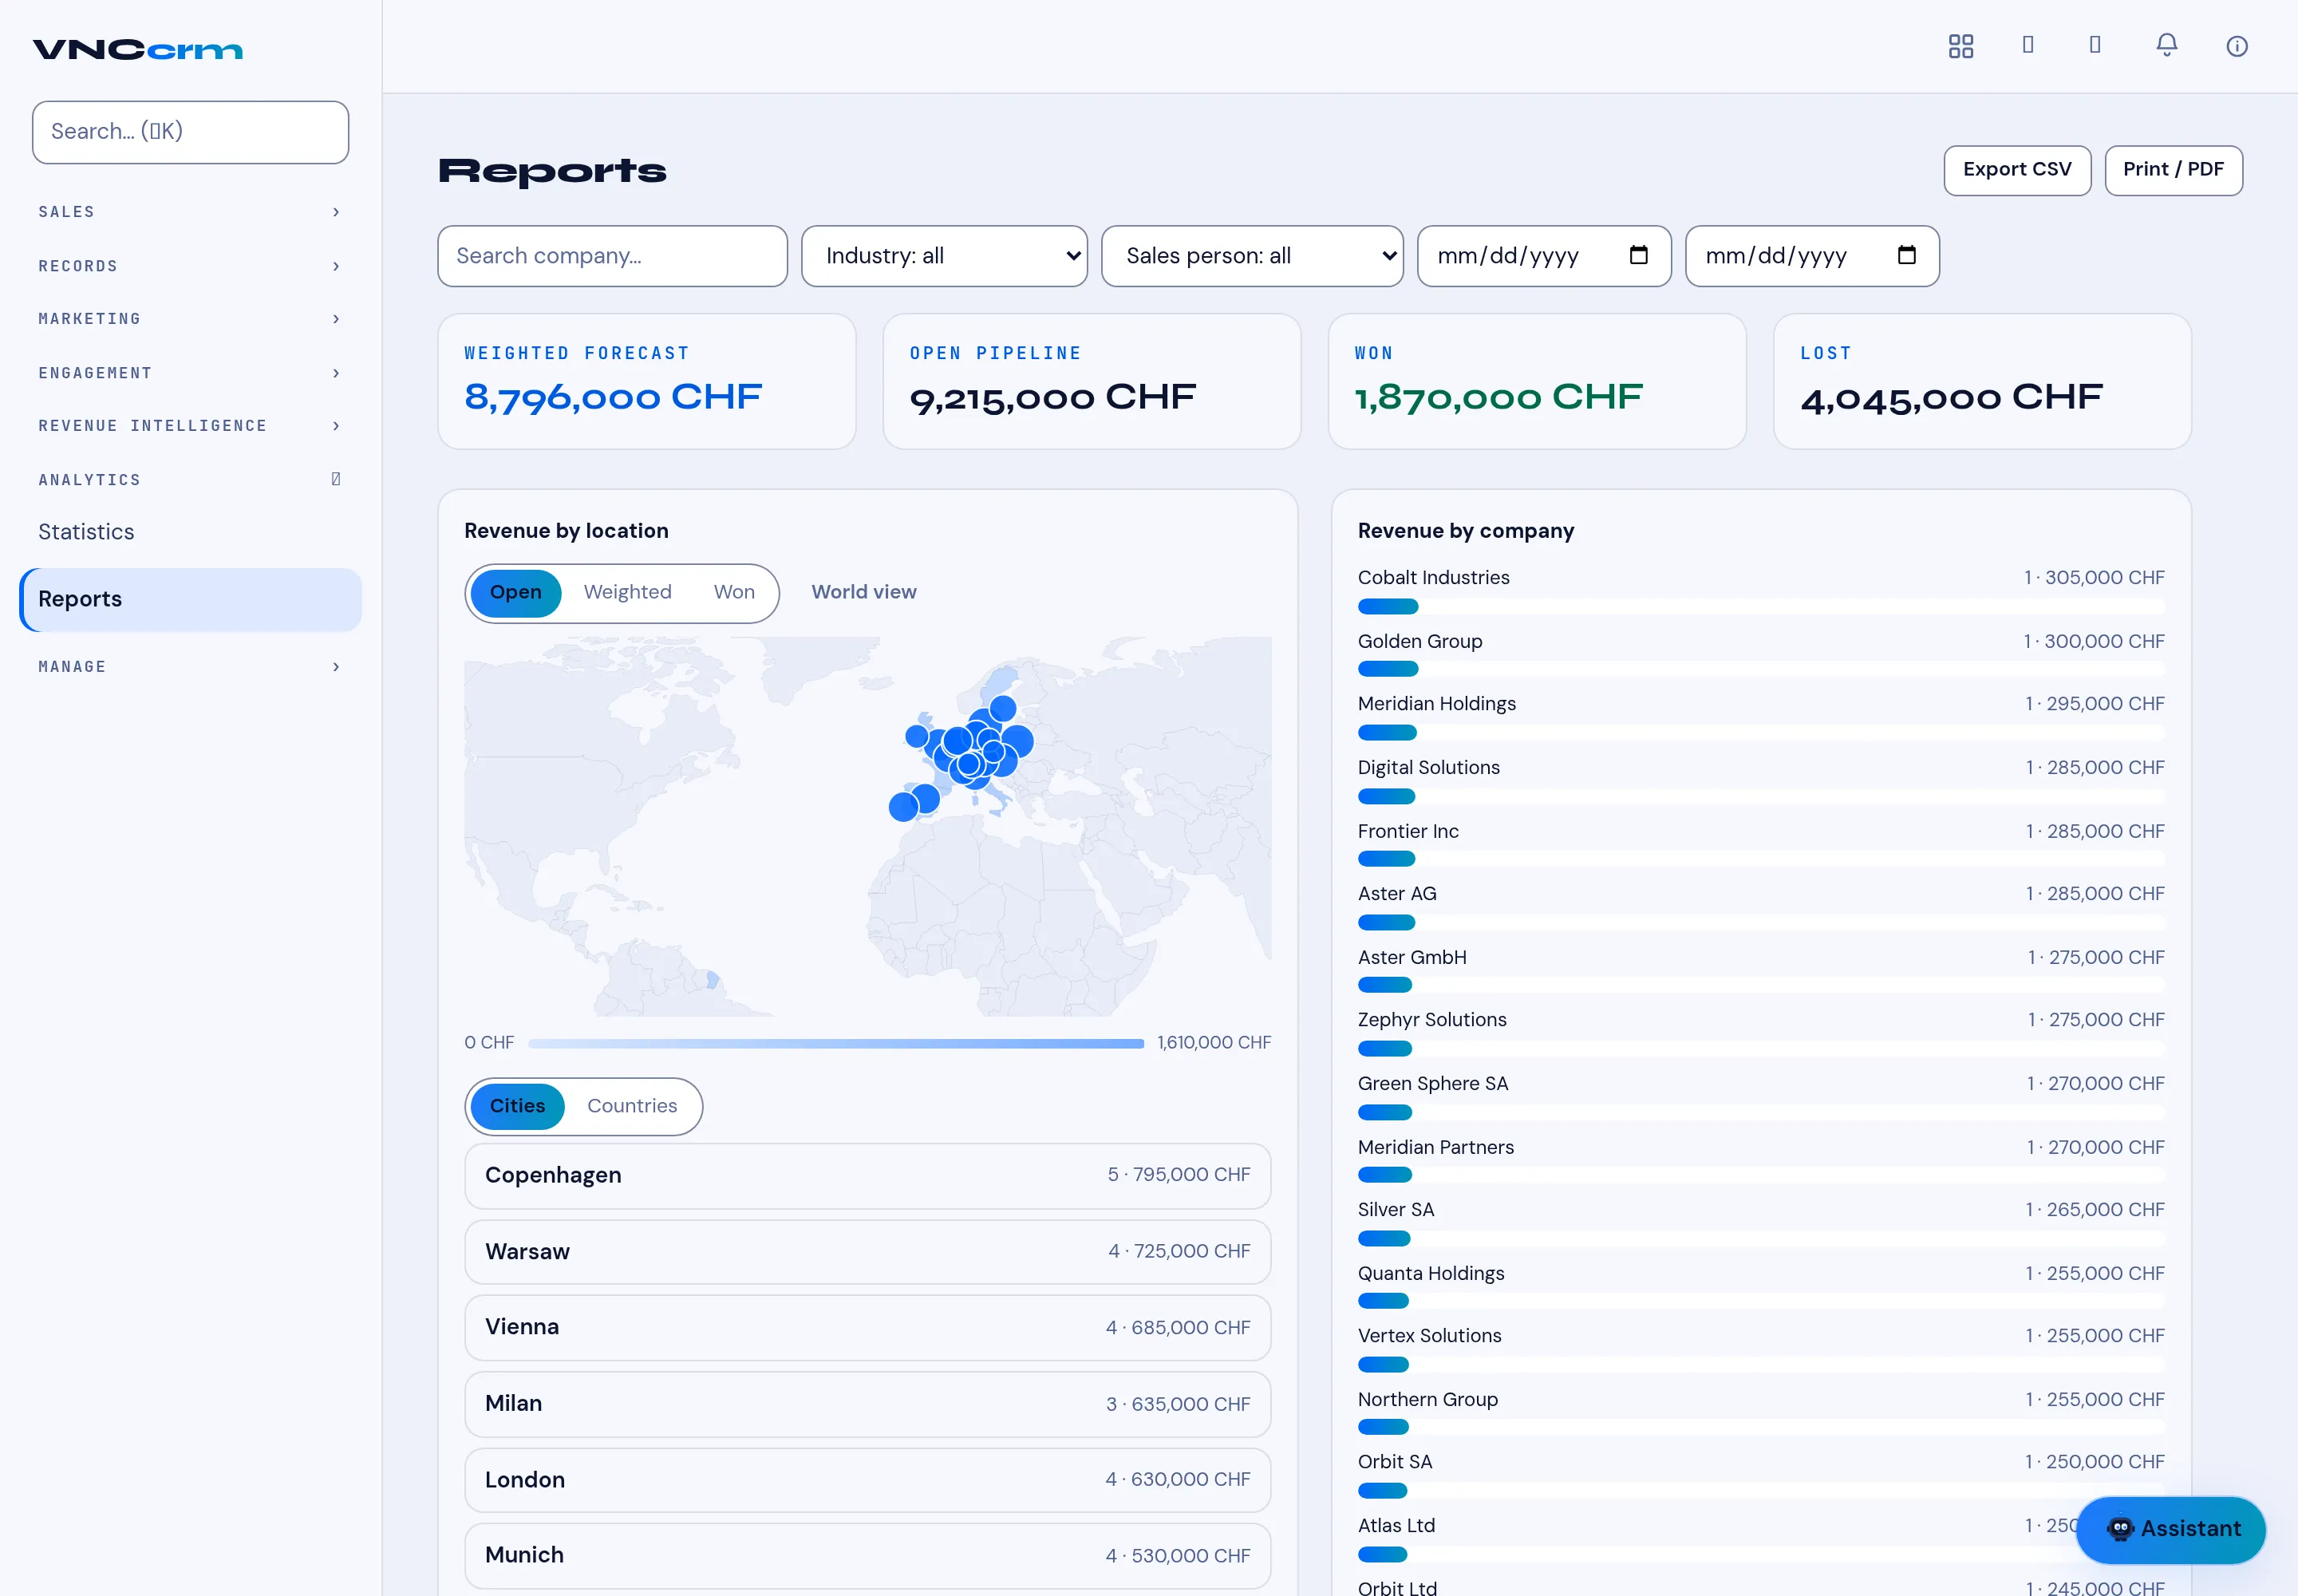
Task: Click the second date input field
Action: [x=1811, y=256]
